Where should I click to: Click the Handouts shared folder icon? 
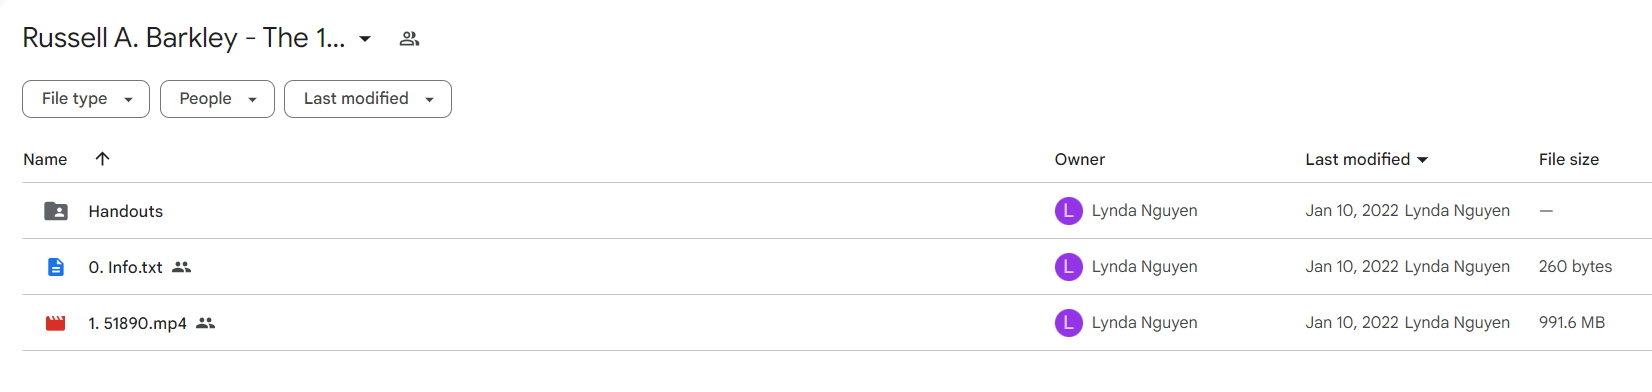[56, 211]
